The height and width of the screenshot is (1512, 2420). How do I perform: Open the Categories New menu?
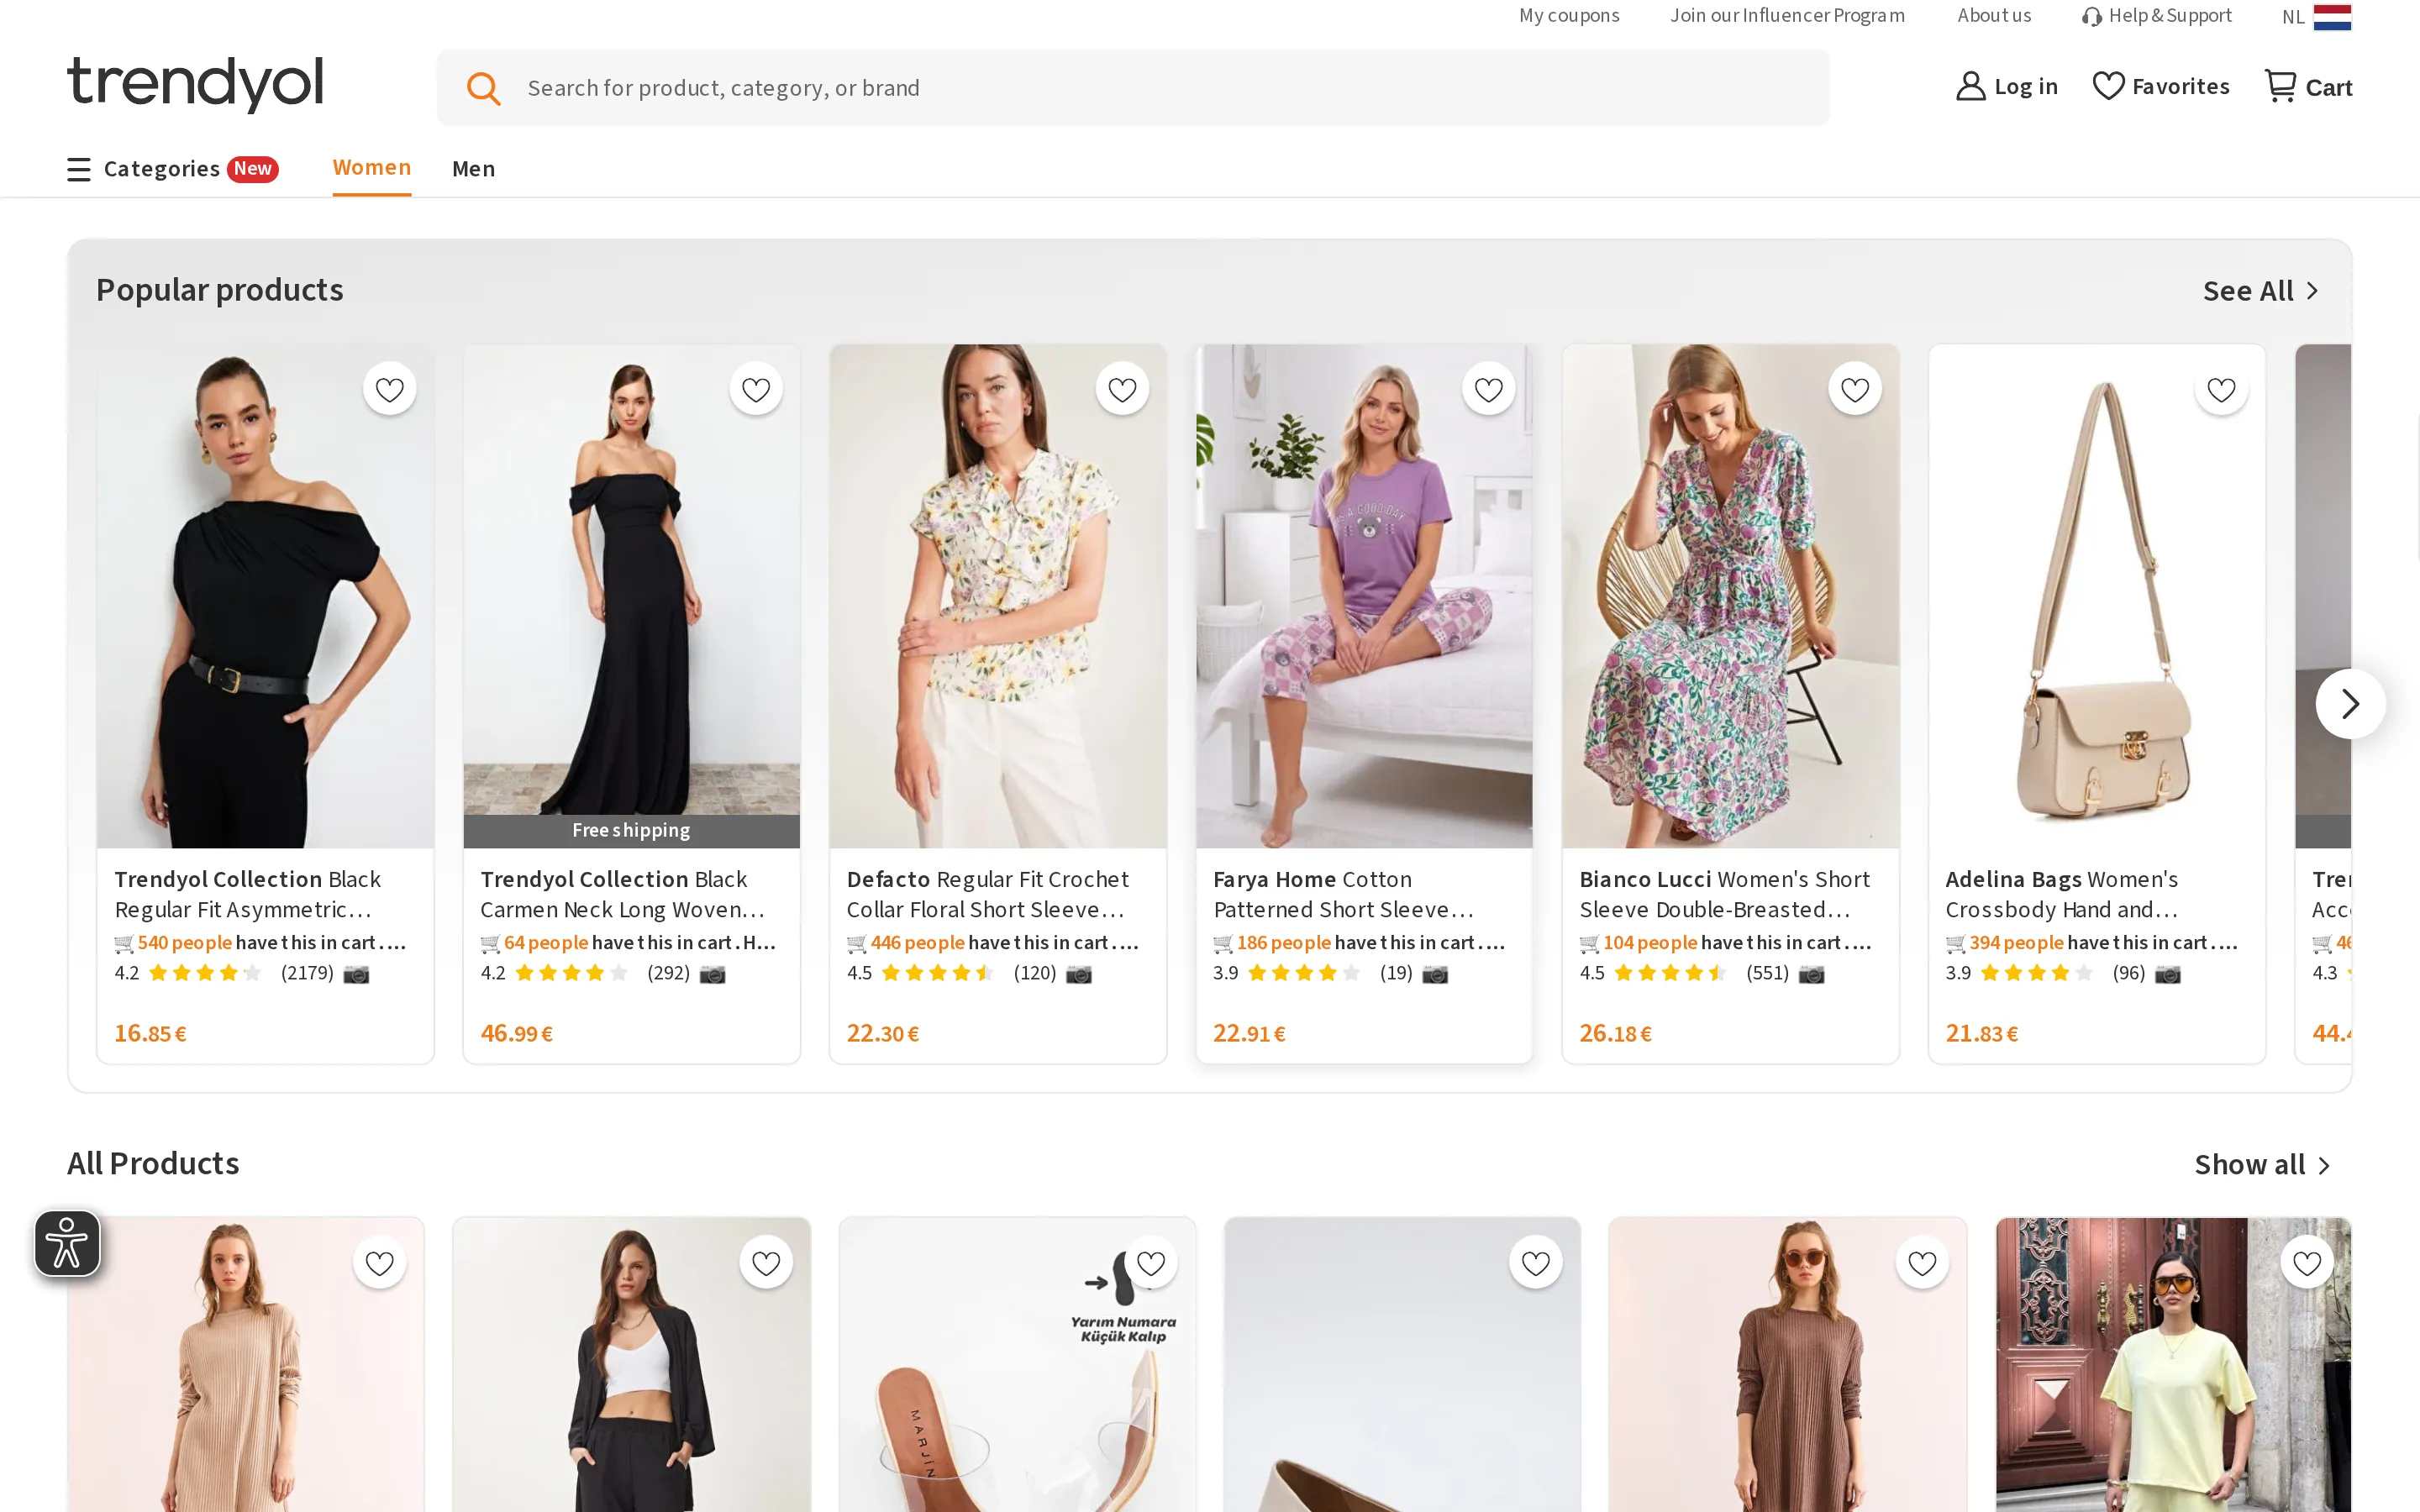[x=172, y=169]
